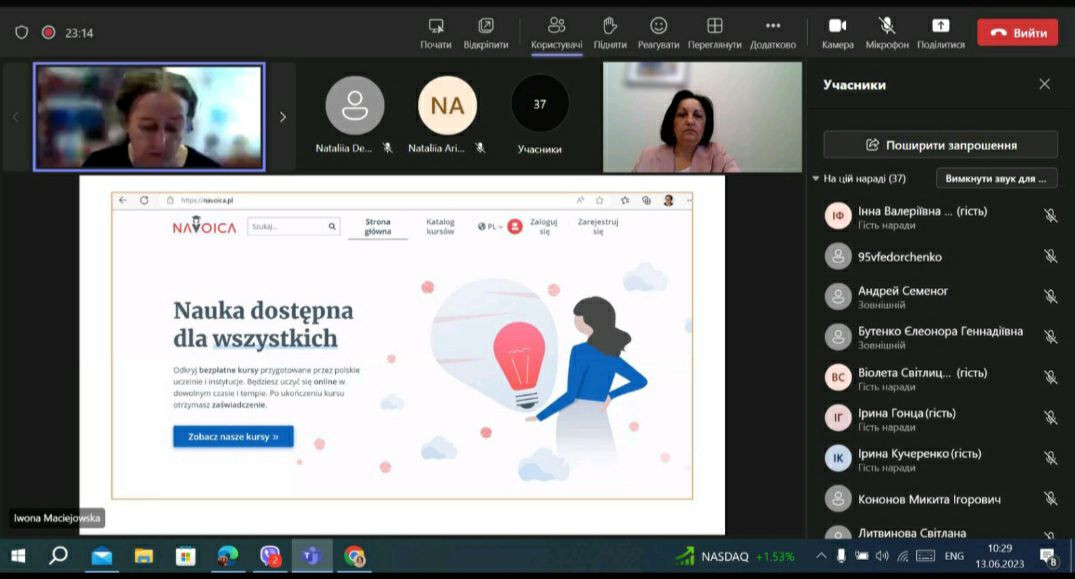Image resolution: width=1075 pixels, height=579 pixels.
Task: Open the Реагувати reactions icon
Action: [x=658, y=27]
